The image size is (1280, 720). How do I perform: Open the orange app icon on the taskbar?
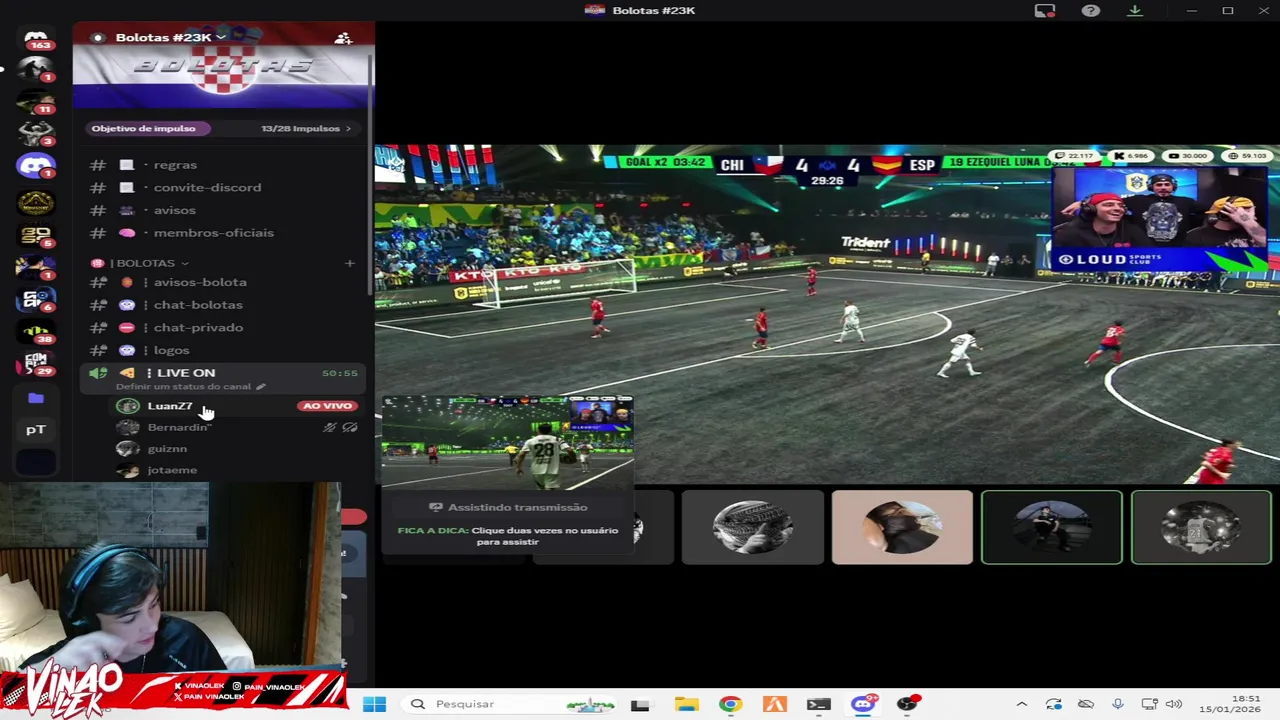pyautogui.click(x=774, y=704)
